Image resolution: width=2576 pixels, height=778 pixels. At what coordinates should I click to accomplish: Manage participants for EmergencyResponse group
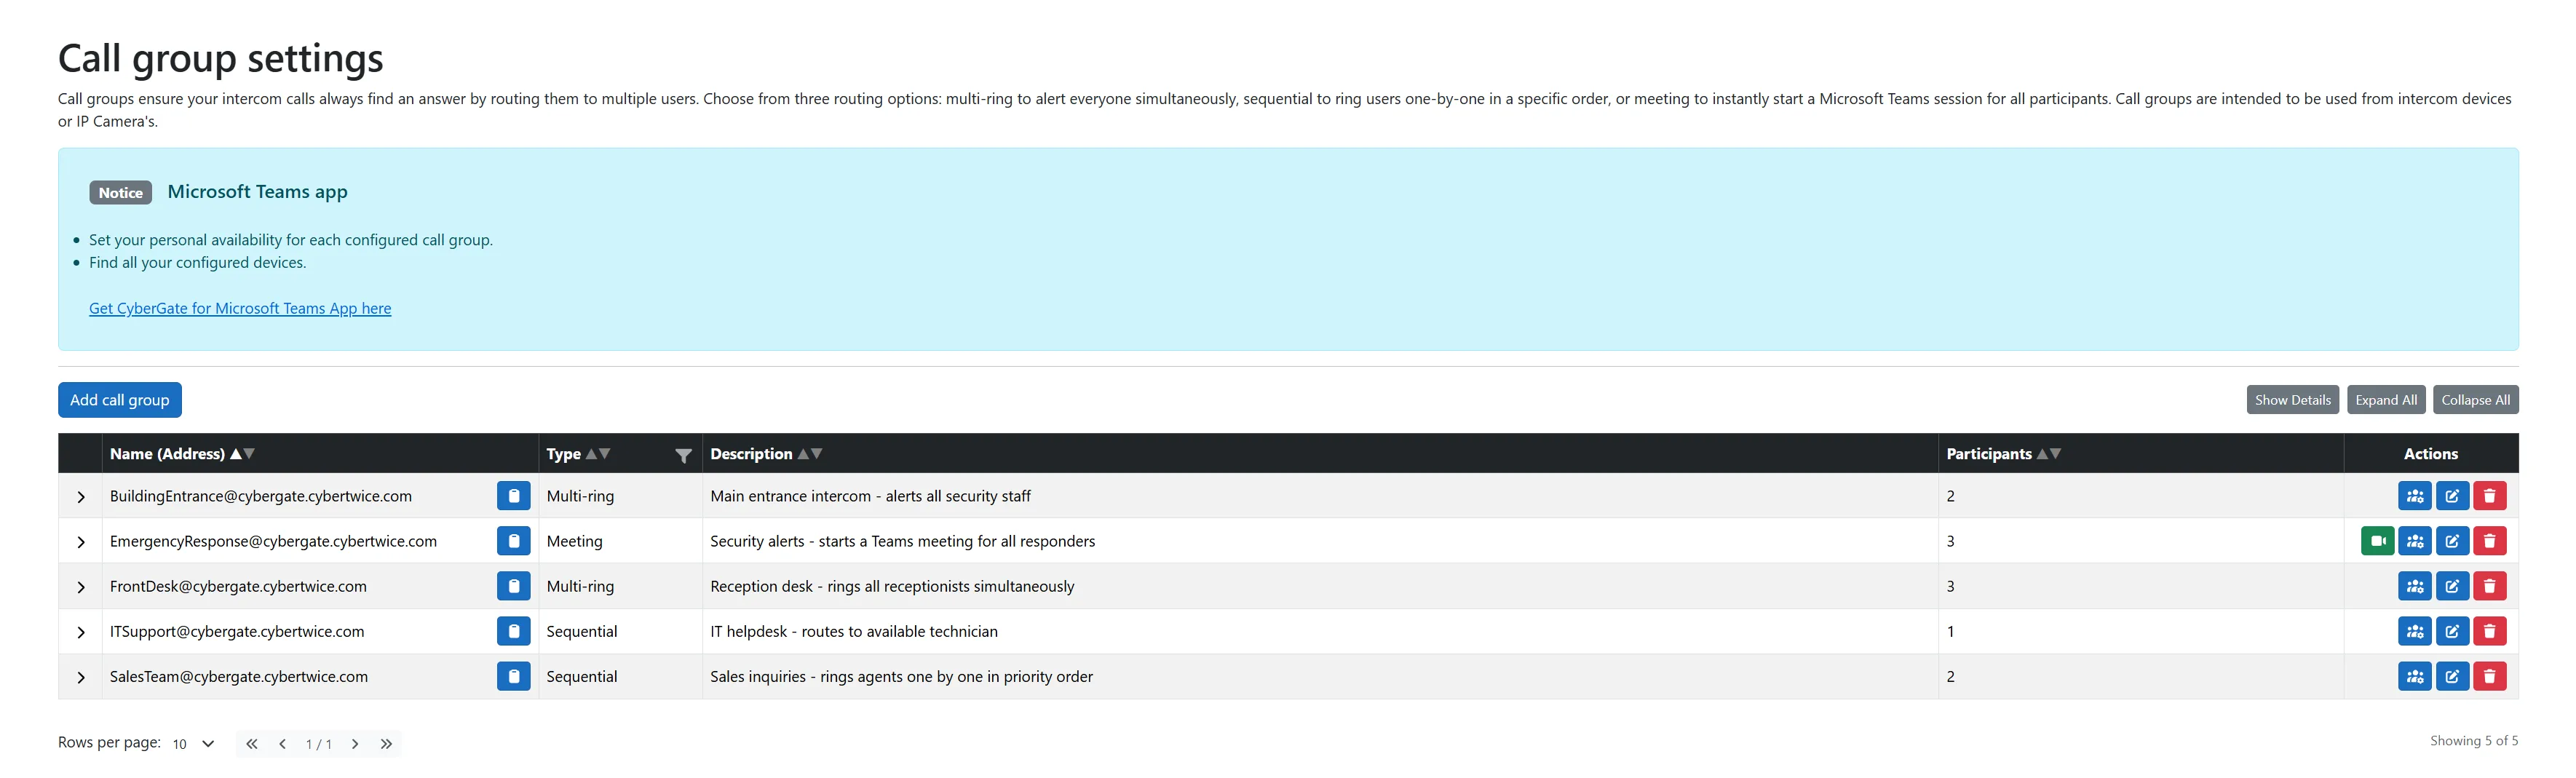2414,541
